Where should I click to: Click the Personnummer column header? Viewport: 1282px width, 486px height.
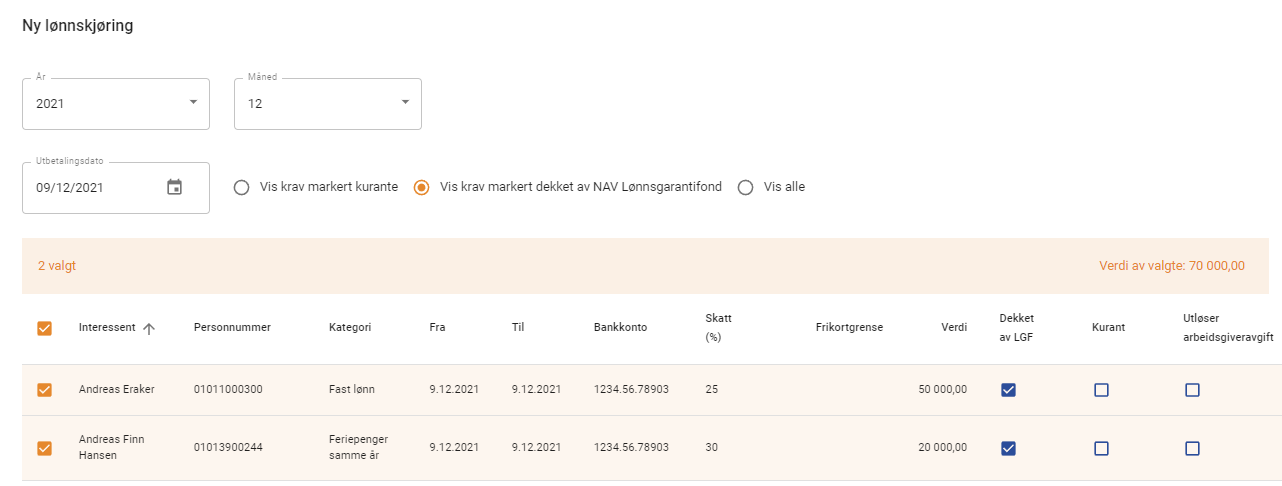232,327
